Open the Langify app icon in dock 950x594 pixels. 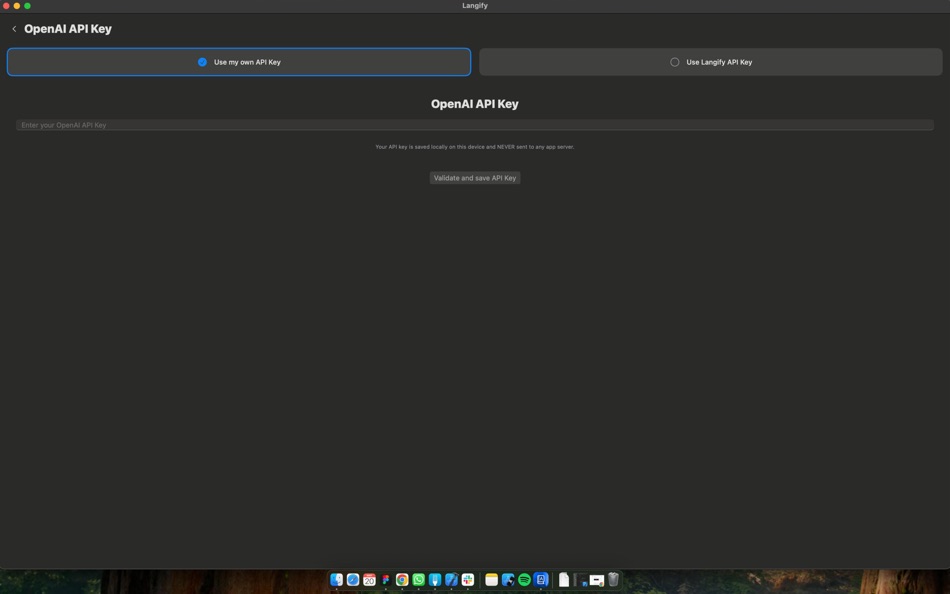point(541,579)
